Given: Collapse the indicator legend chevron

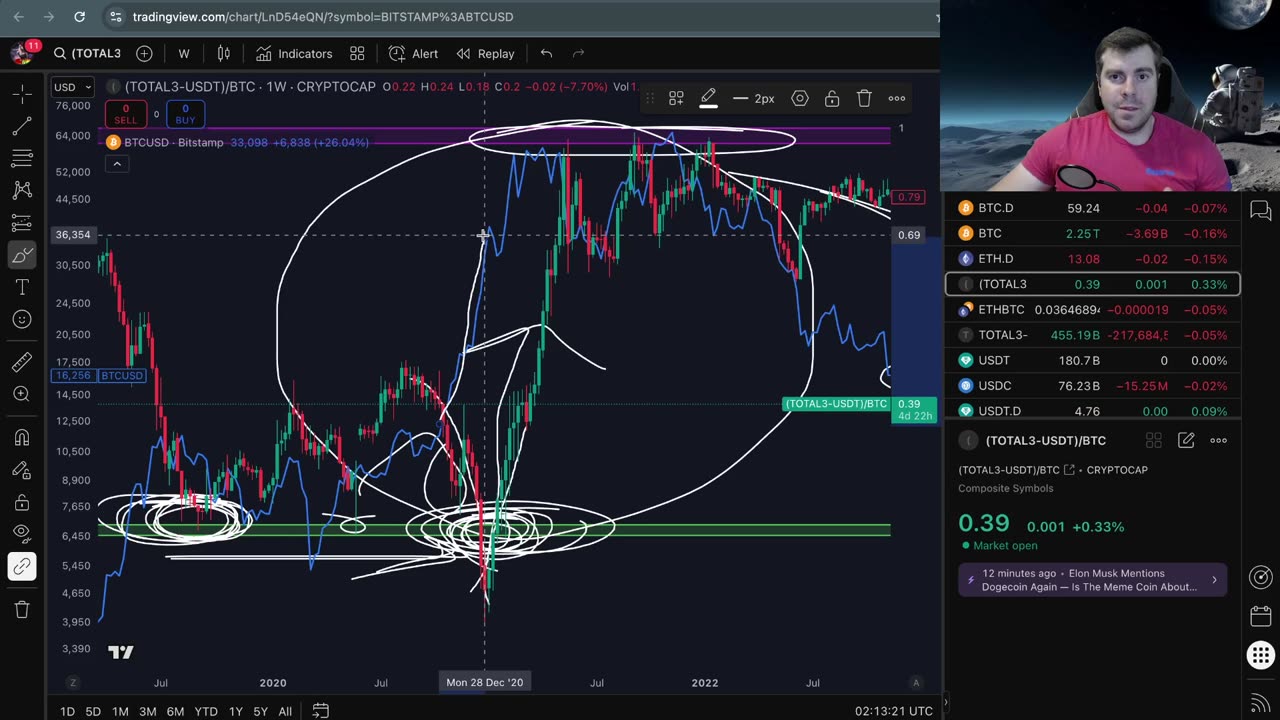Looking at the screenshot, I should (117, 164).
